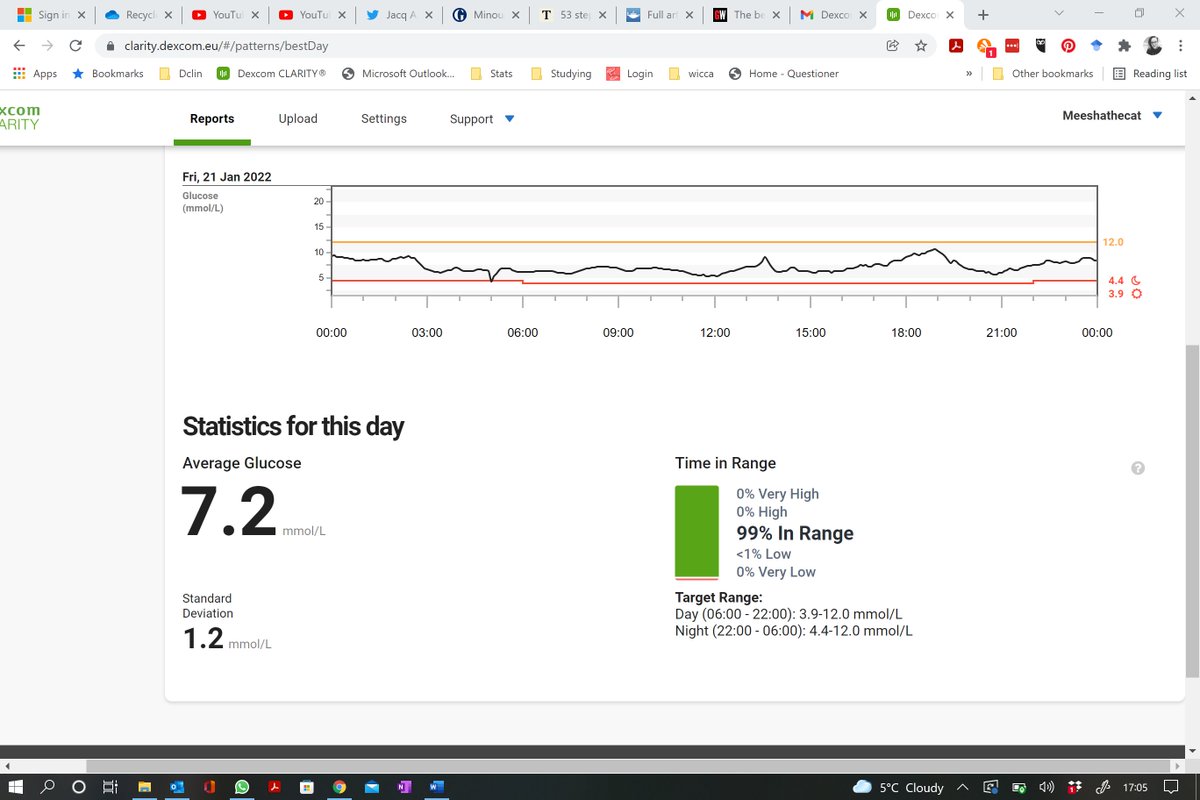Open the Pinterest browser extension
The image size is (1200, 800).
tap(1068, 46)
